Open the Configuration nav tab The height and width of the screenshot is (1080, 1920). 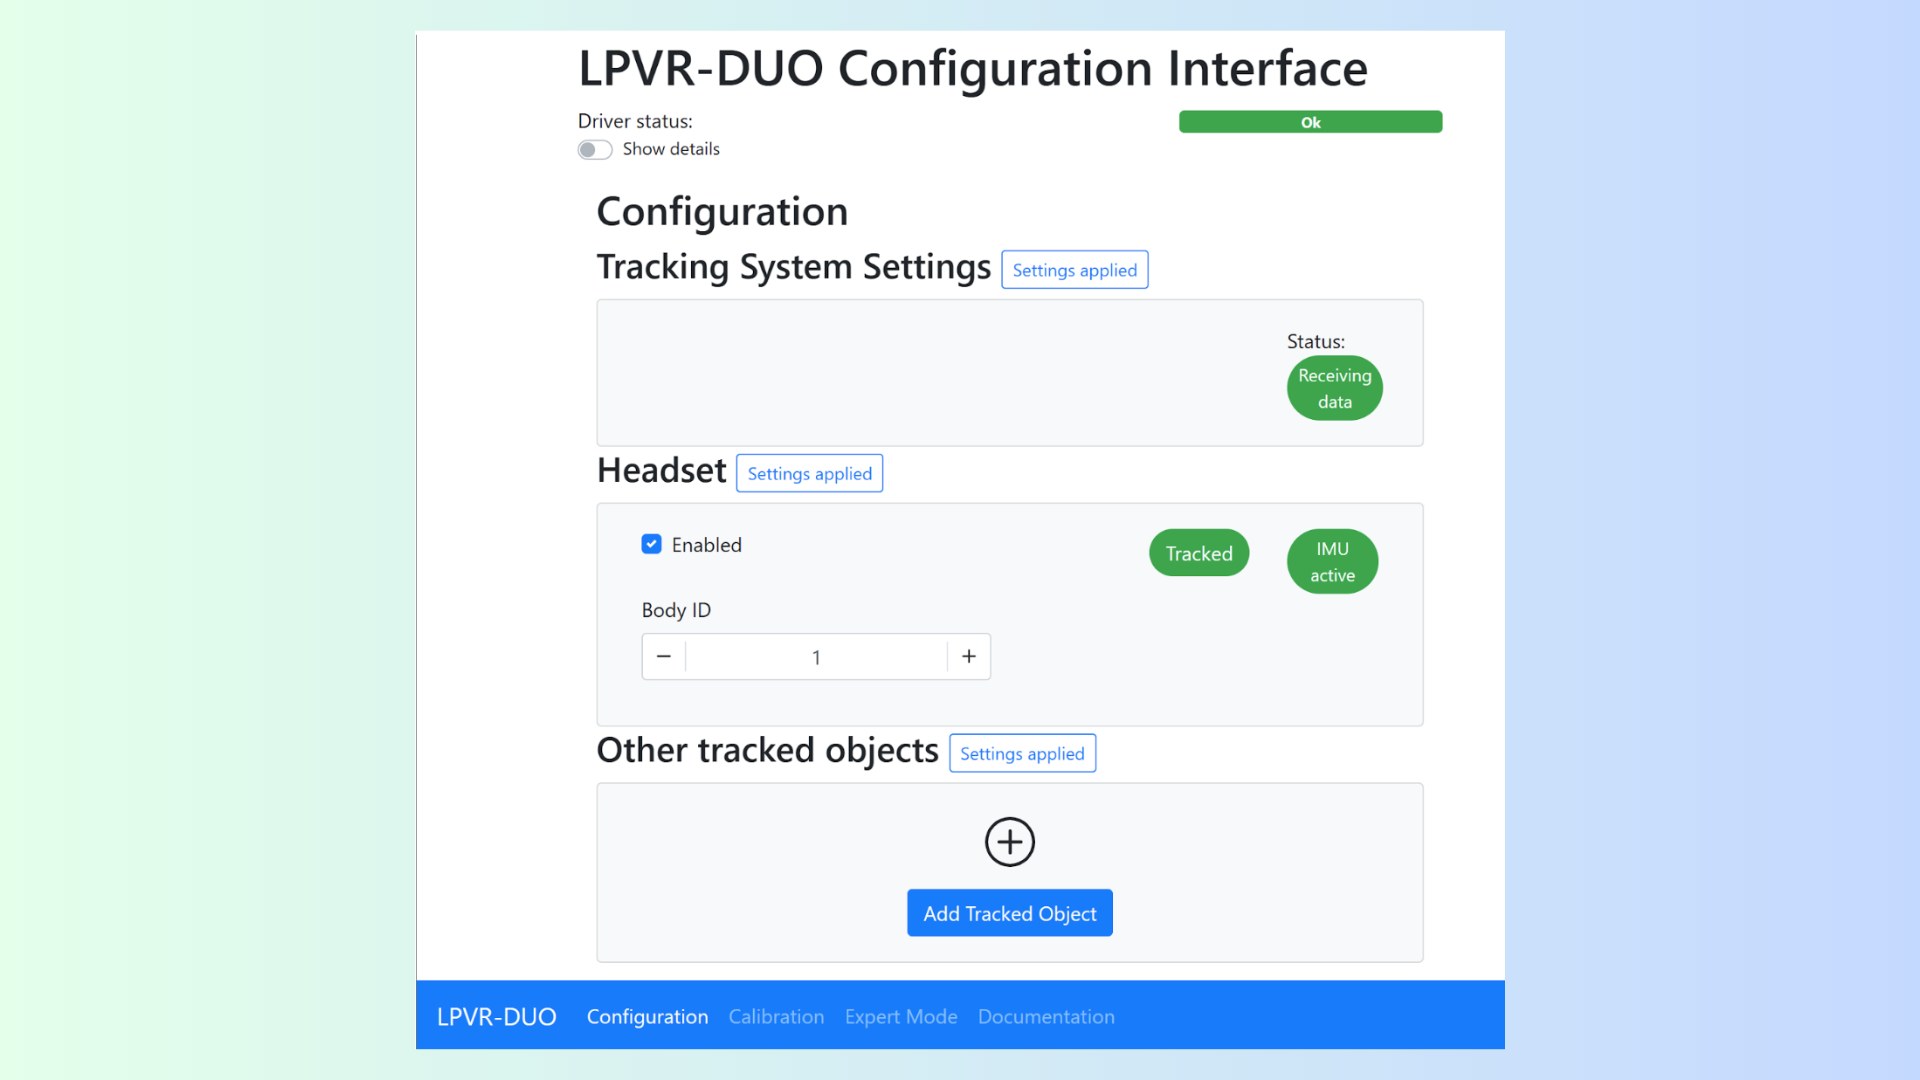647,1016
